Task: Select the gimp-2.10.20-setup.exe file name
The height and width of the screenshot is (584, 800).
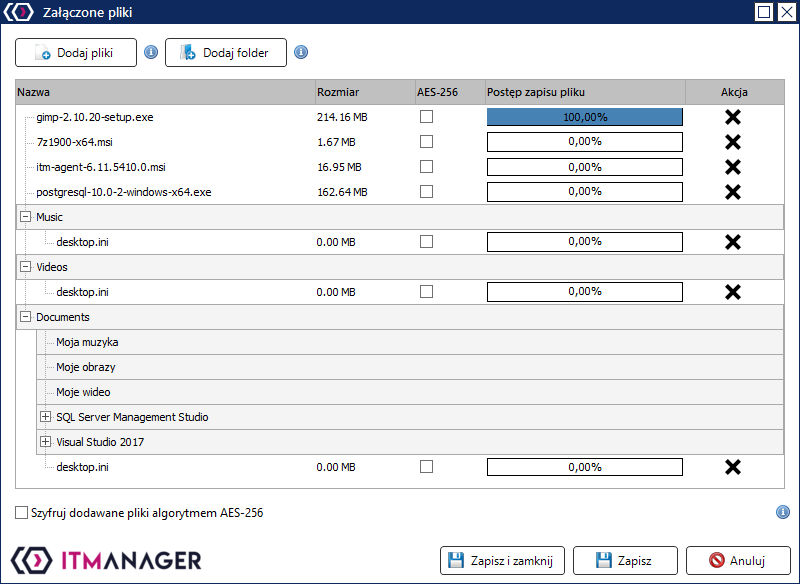Action: coord(95,117)
